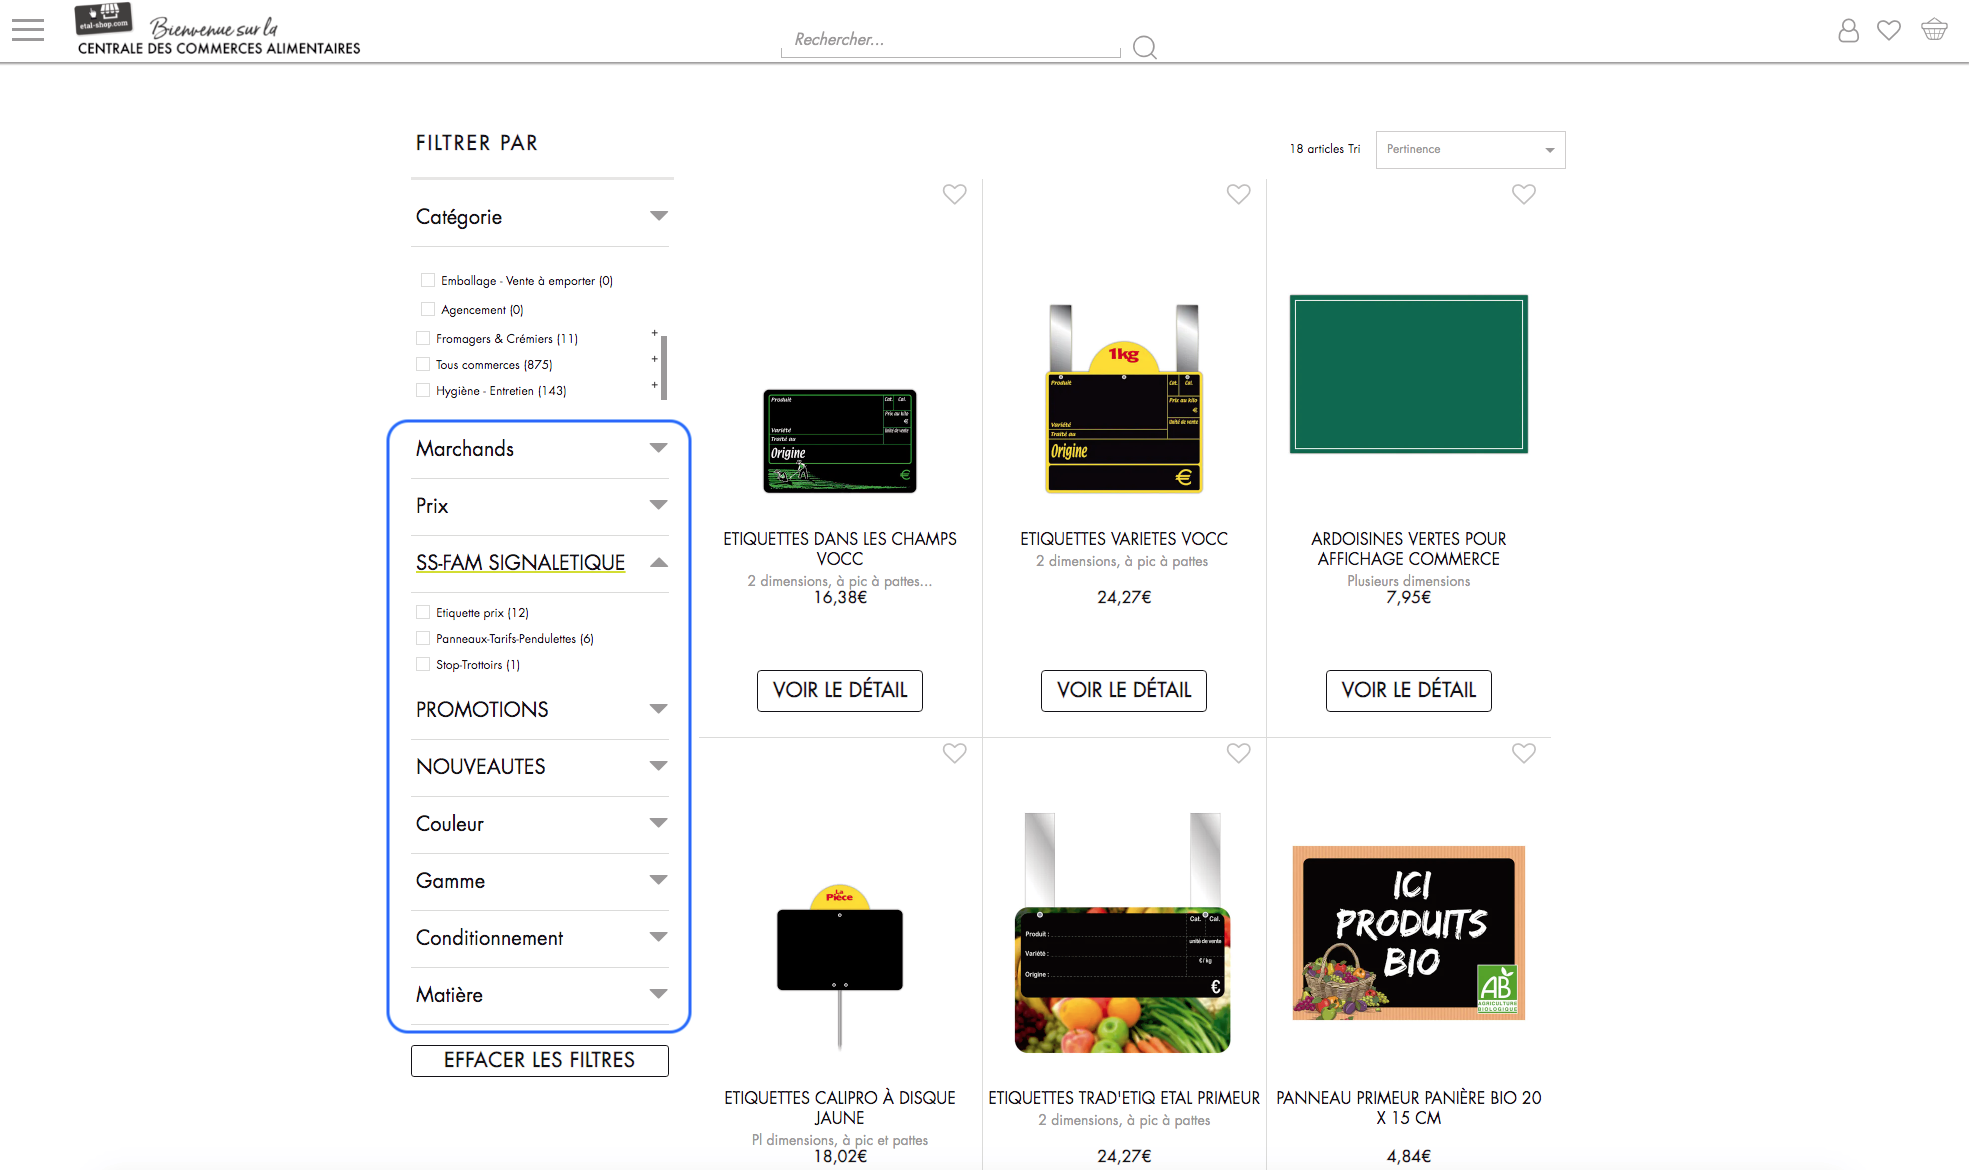Favorite Etiquettes Calipro product heart icon
The image size is (1969, 1170).
(954, 753)
